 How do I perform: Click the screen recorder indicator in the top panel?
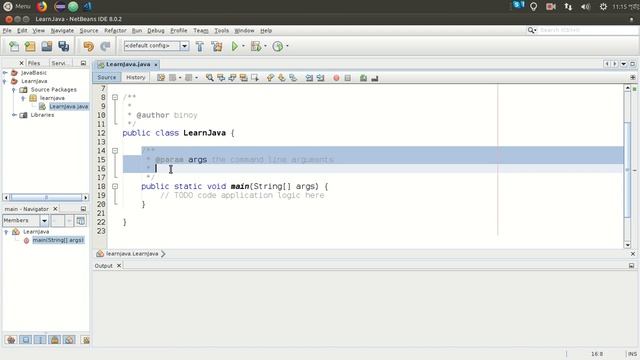551,7
